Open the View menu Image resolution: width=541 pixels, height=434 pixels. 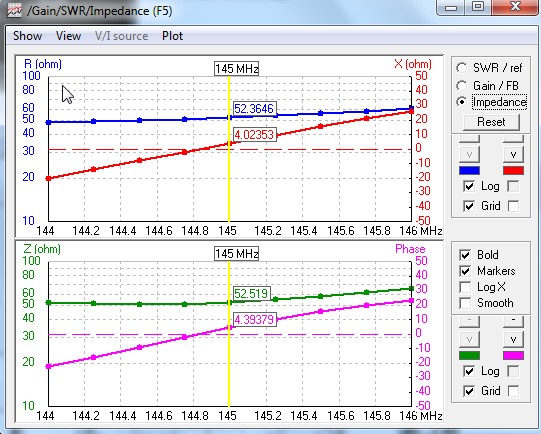click(x=68, y=36)
